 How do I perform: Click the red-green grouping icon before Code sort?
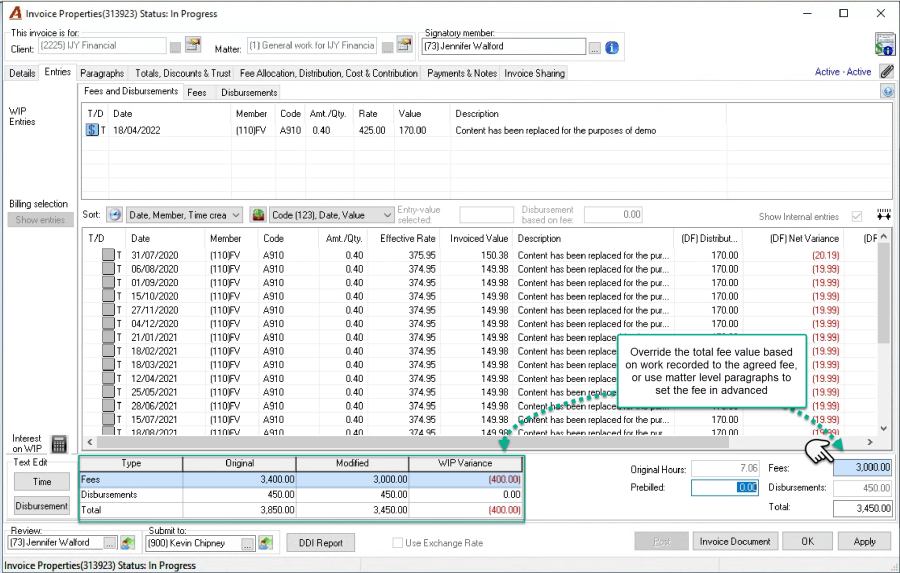coord(258,215)
